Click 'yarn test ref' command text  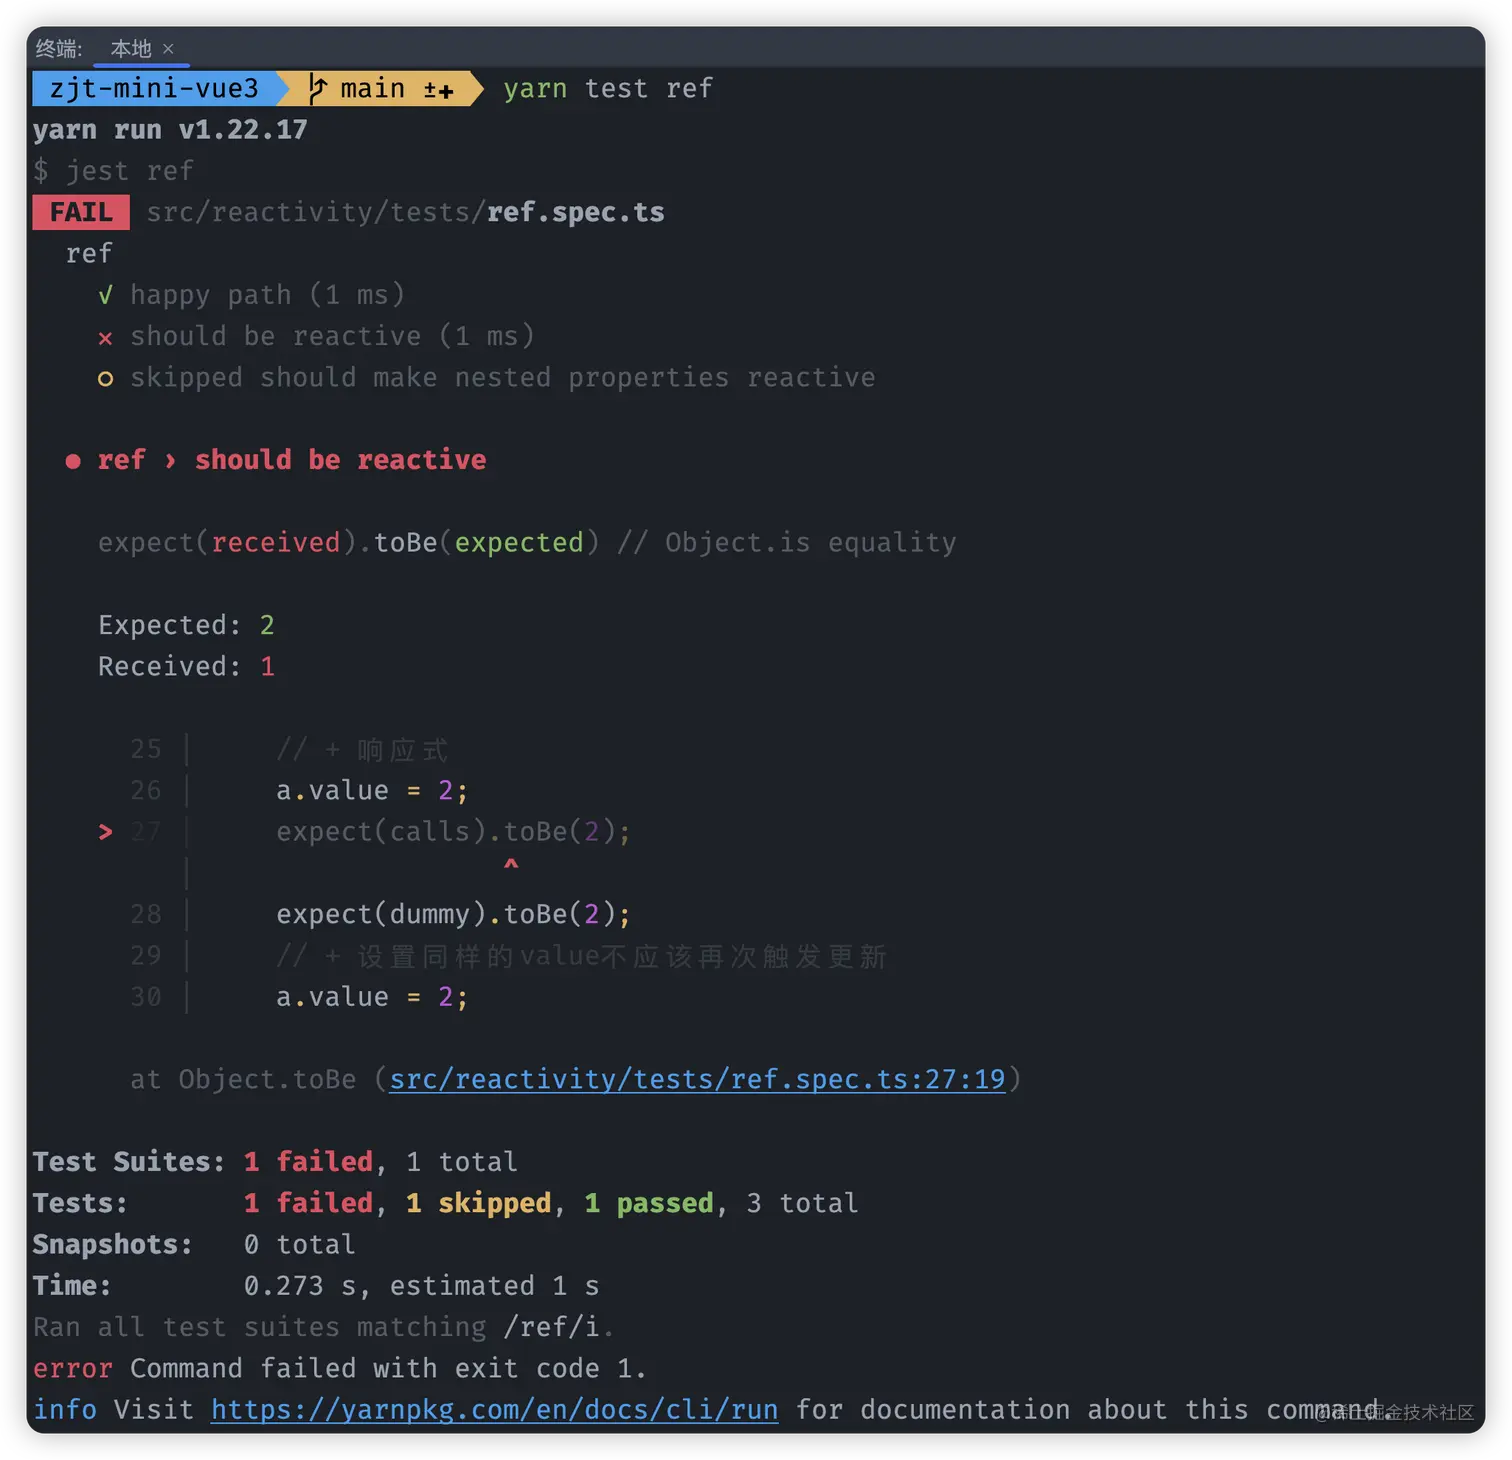(608, 89)
